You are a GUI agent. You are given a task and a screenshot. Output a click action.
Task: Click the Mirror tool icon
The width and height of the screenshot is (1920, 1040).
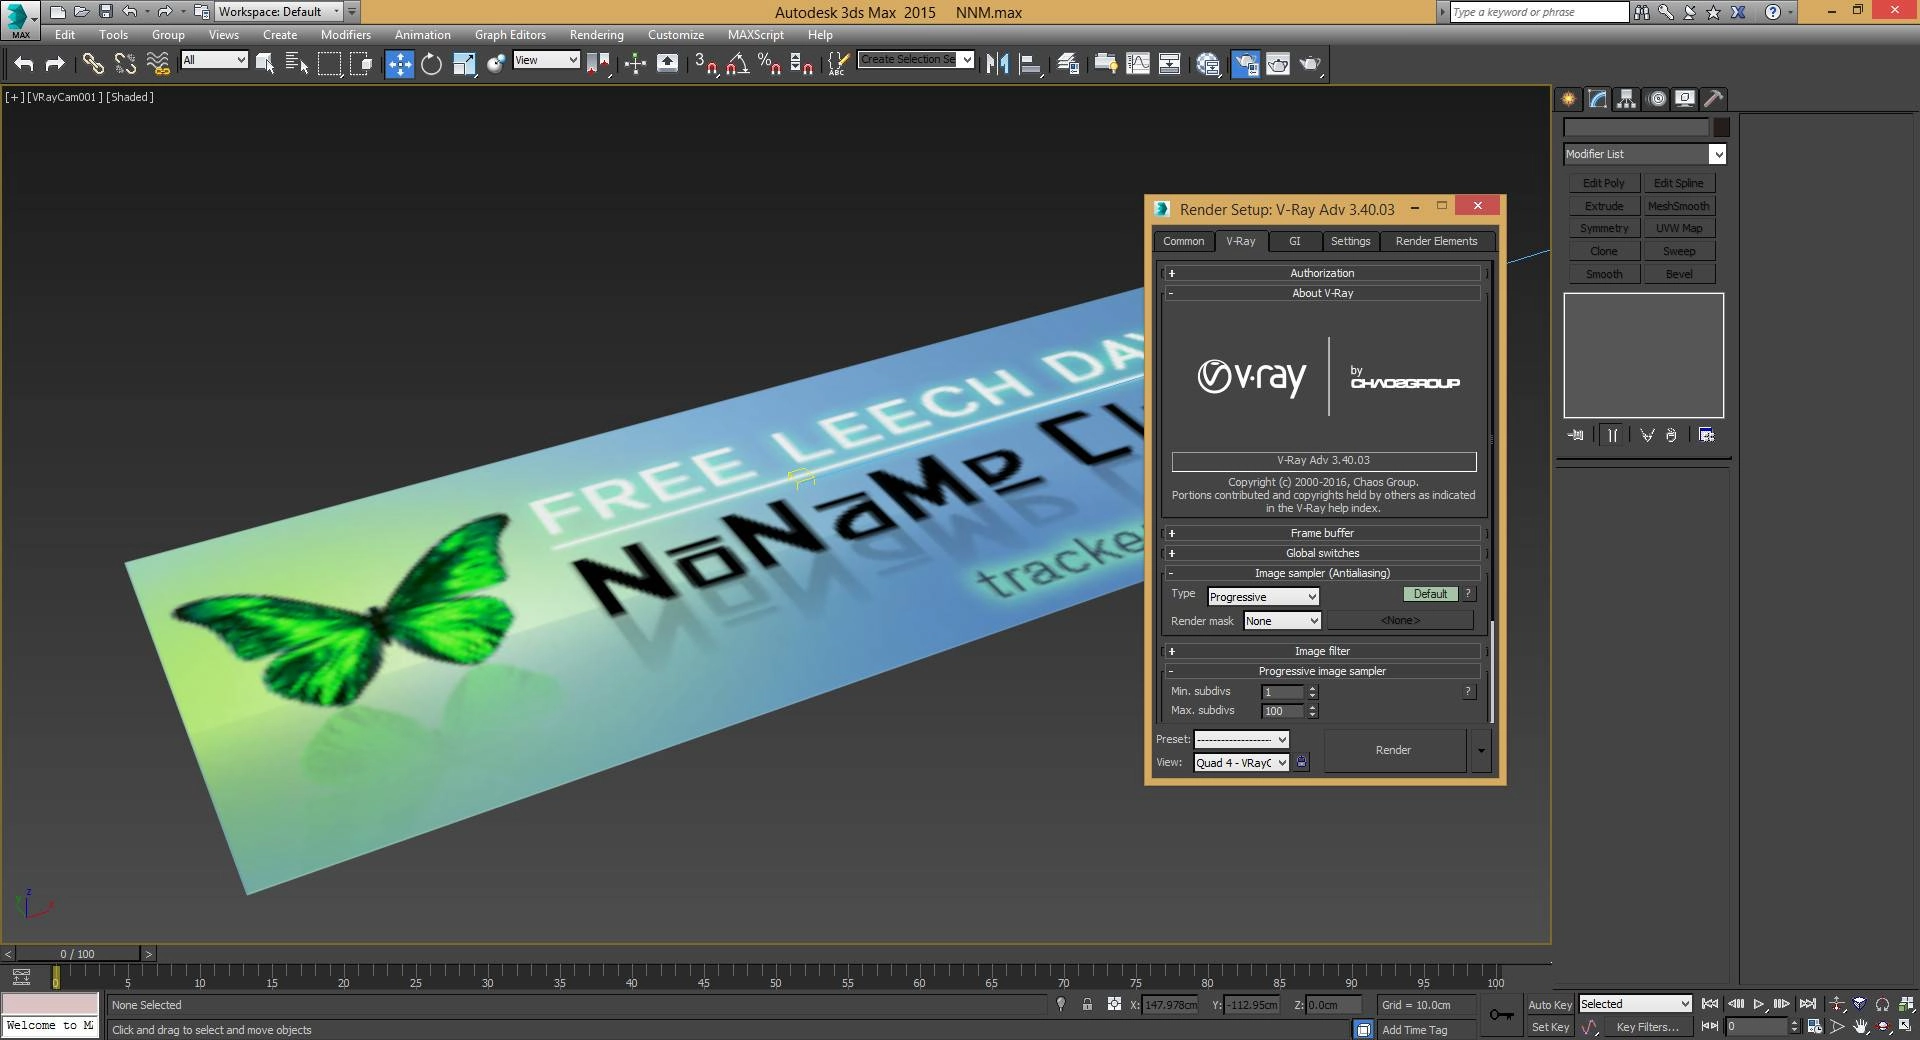(997, 64)
